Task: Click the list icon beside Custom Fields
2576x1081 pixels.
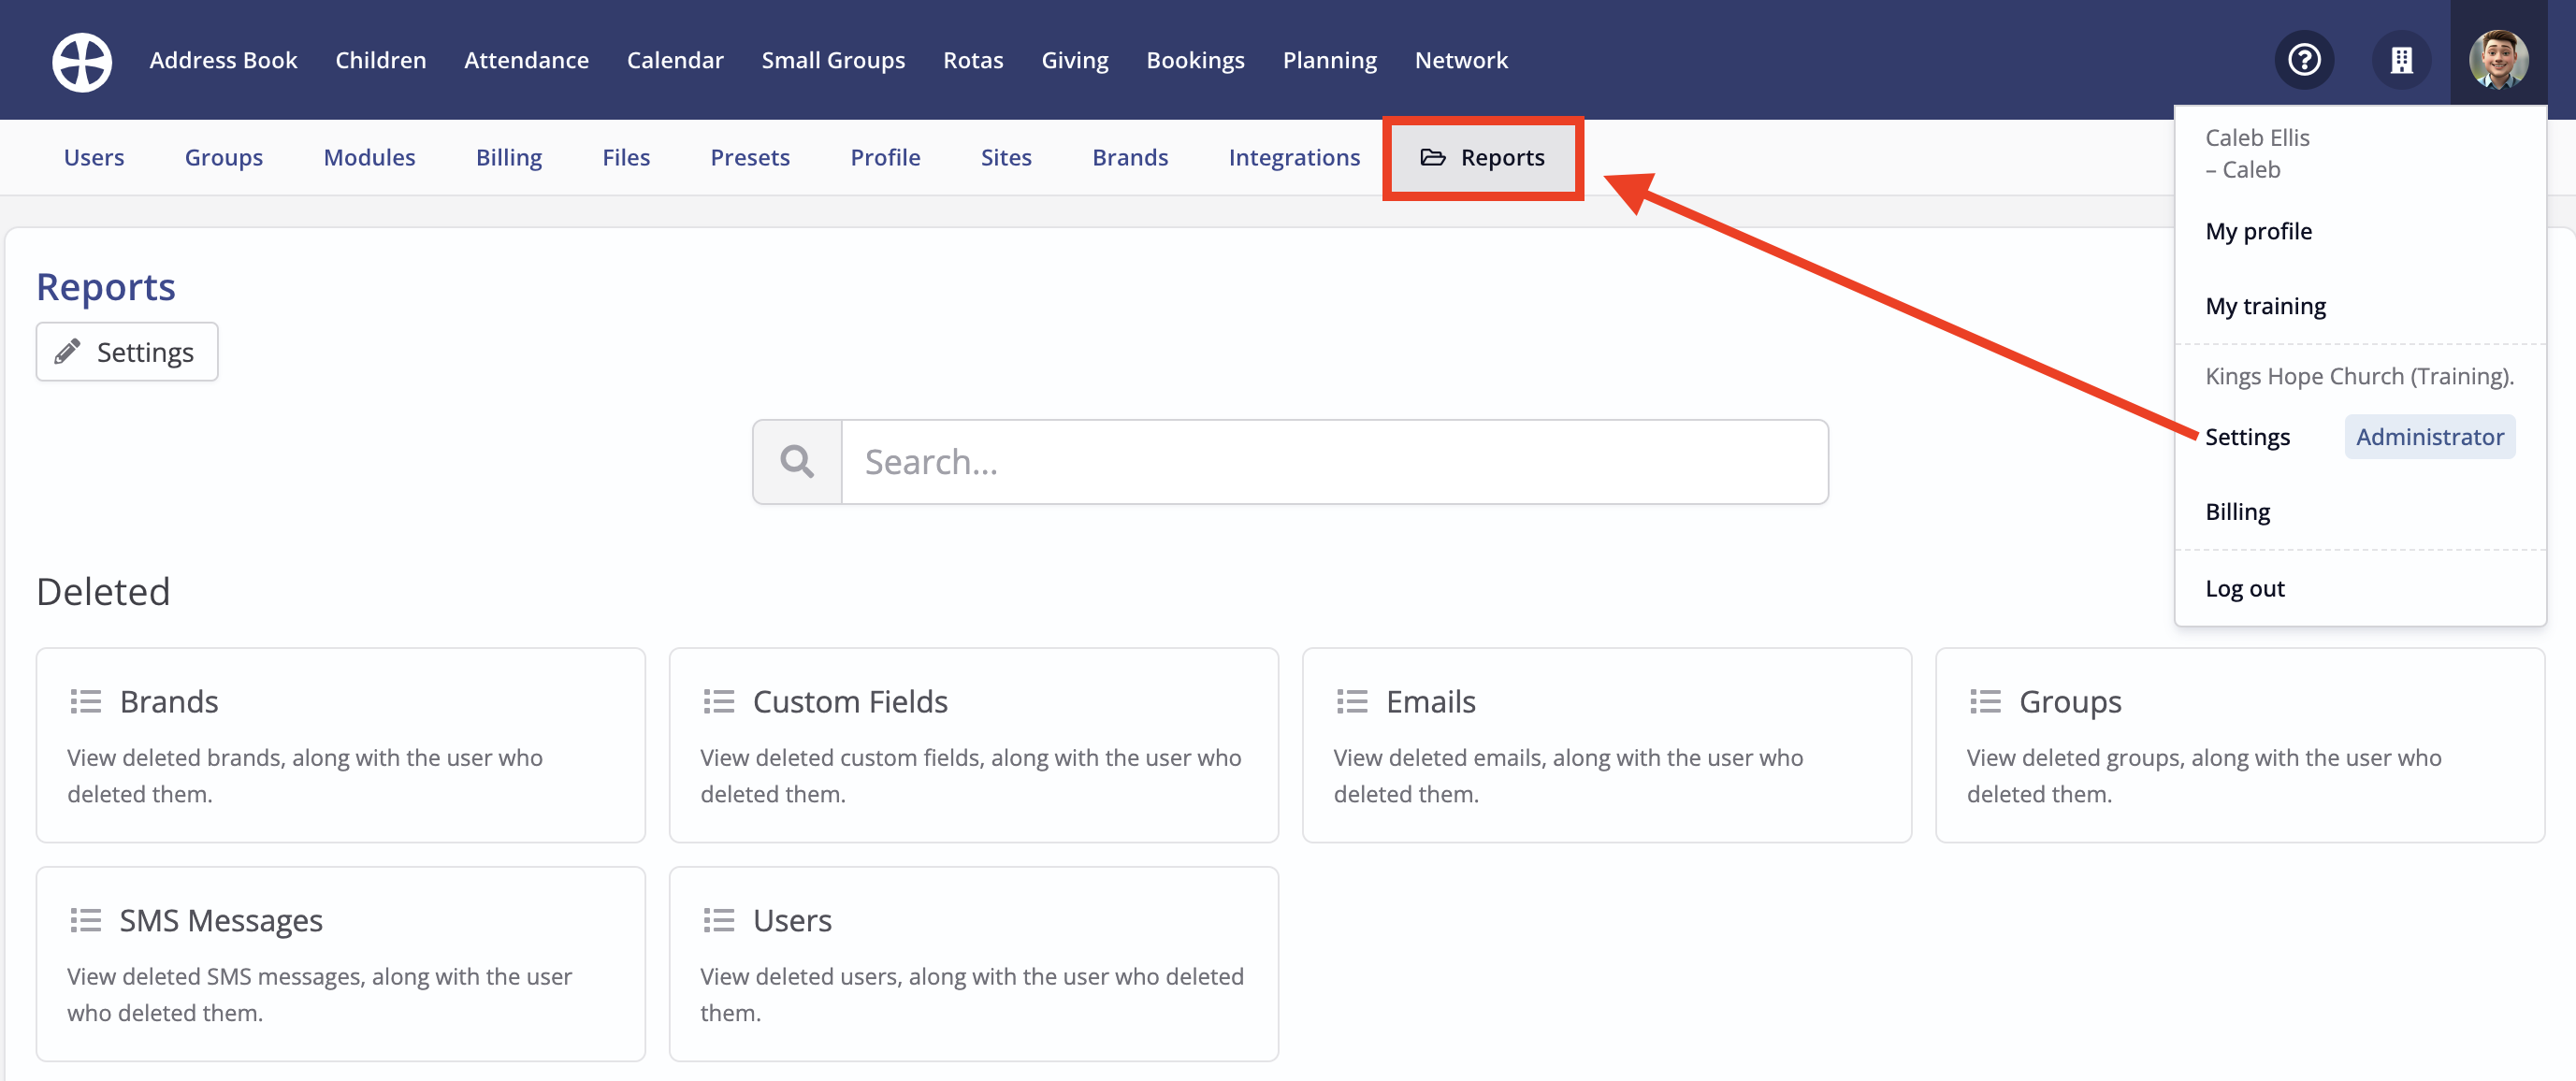Action: pyautogui.click(x=719, y=701)
